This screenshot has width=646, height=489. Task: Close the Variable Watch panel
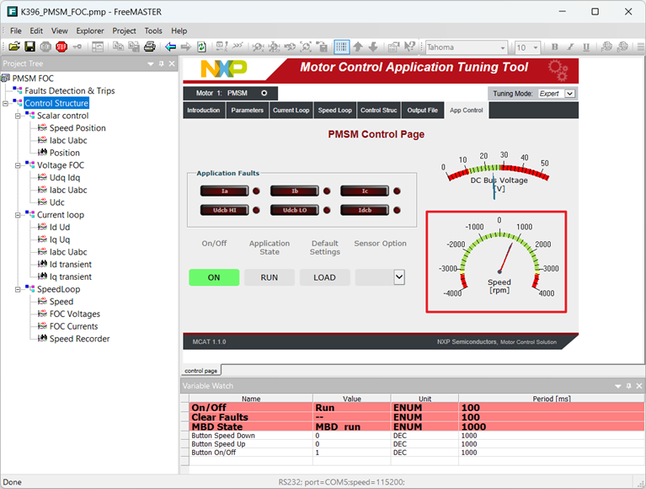point(639,386)
